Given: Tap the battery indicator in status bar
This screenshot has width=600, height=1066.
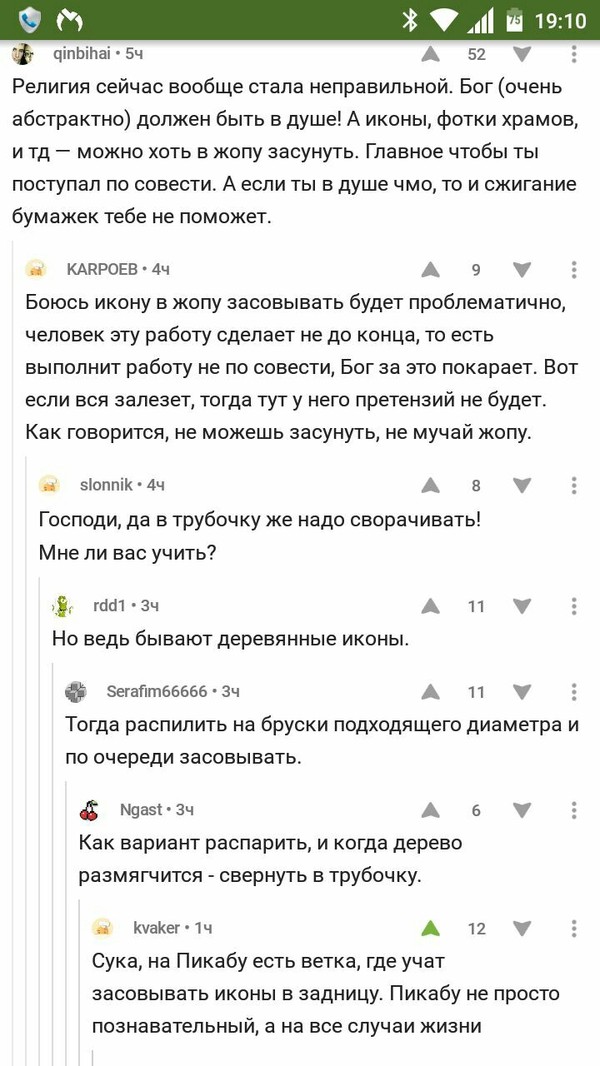Looking at the screenshot, I should (515, 19).
